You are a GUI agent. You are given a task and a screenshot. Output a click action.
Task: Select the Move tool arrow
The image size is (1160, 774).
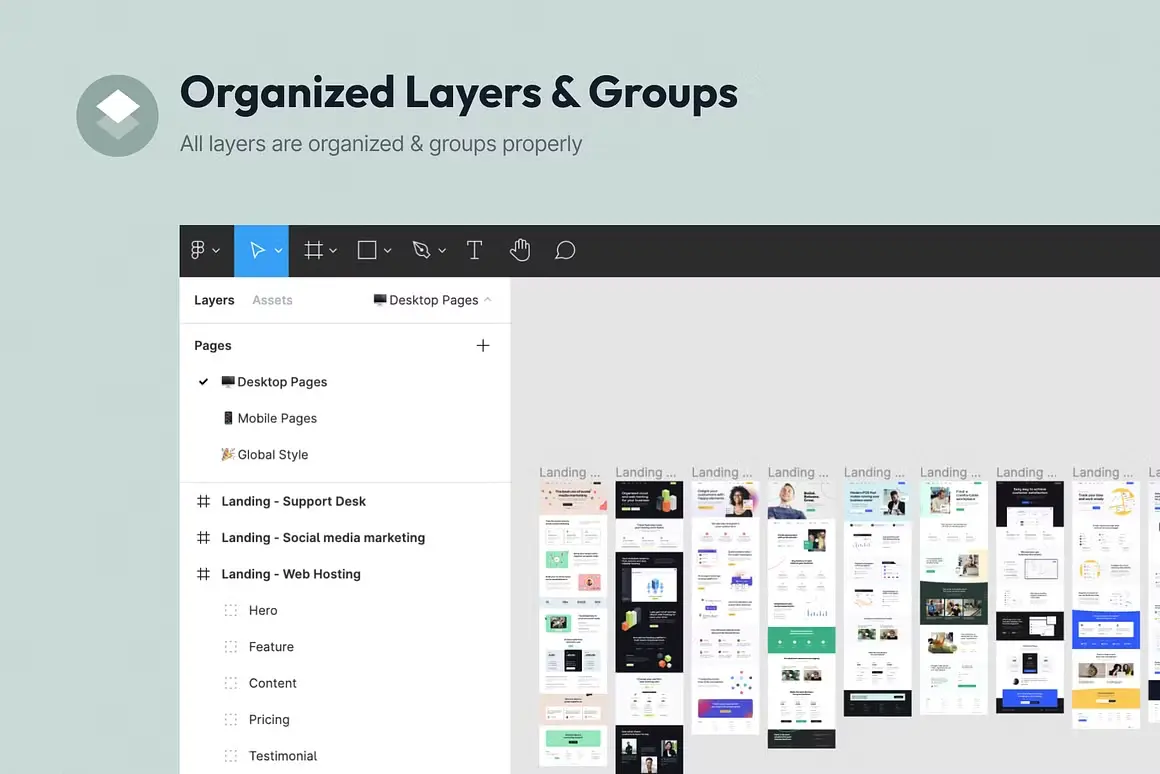[x=257, y=251]
